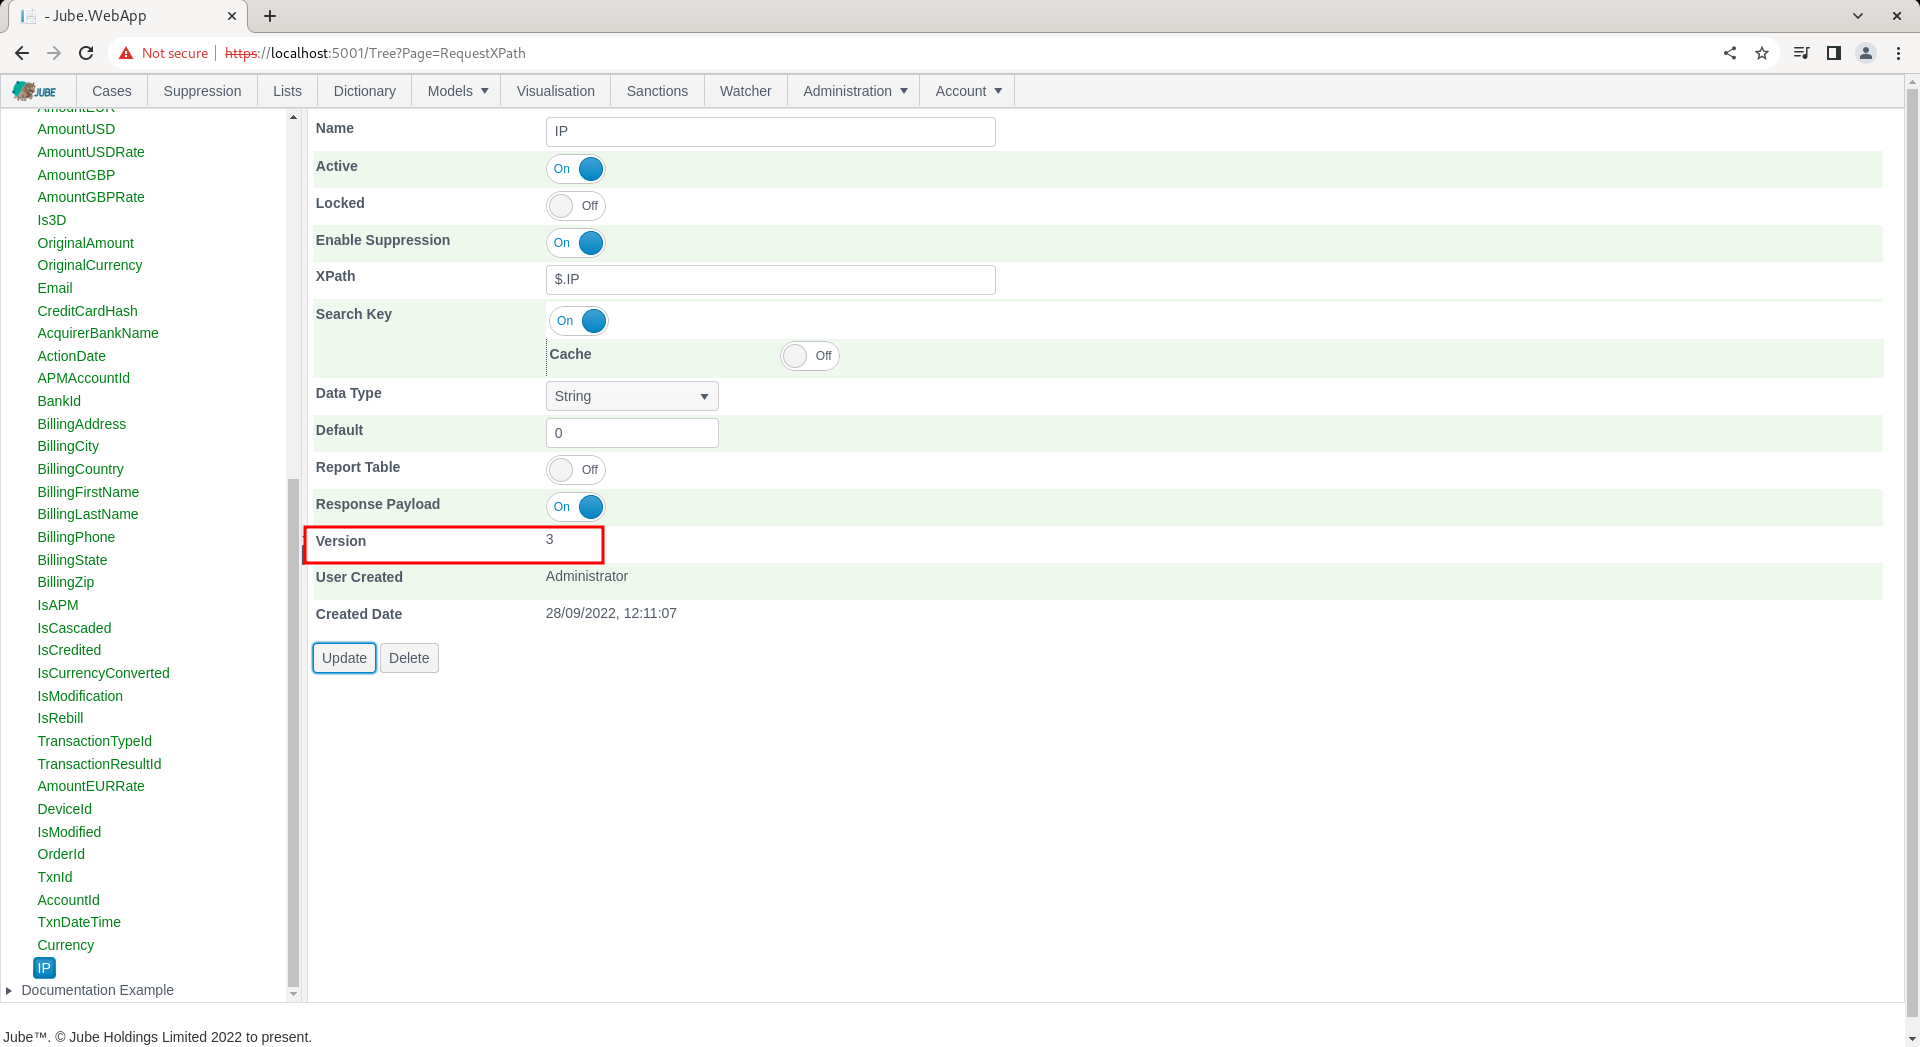Select AccountId in the tree

coord(68,900)
